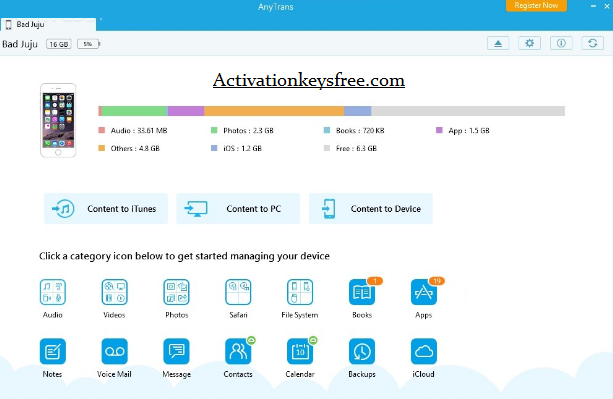Click the Register Now button

coord(536,5)
